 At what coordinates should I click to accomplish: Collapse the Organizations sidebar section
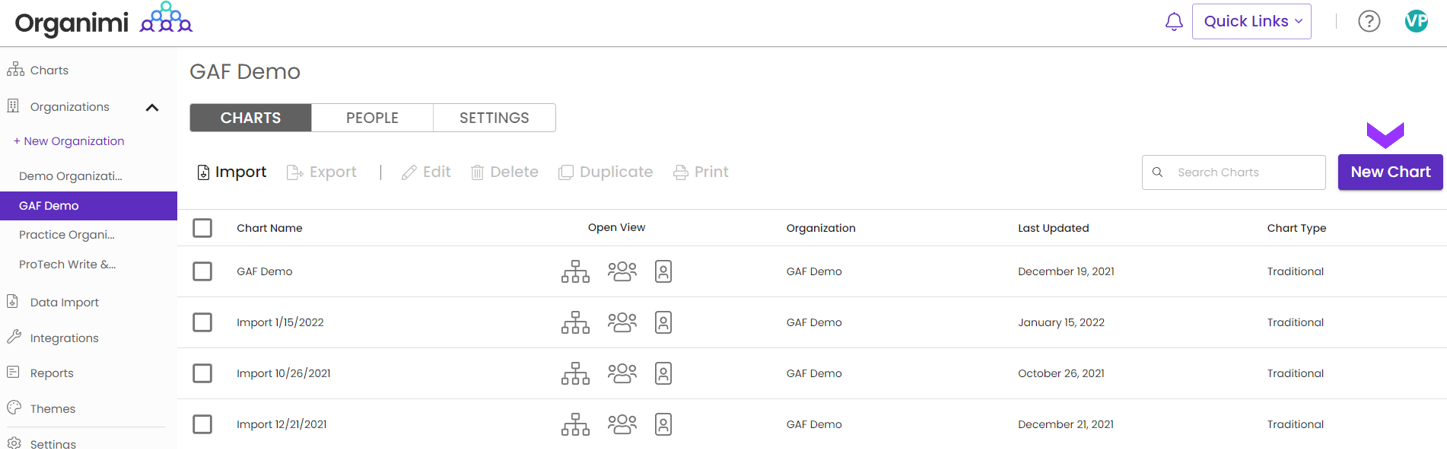[x=152, y=107]
